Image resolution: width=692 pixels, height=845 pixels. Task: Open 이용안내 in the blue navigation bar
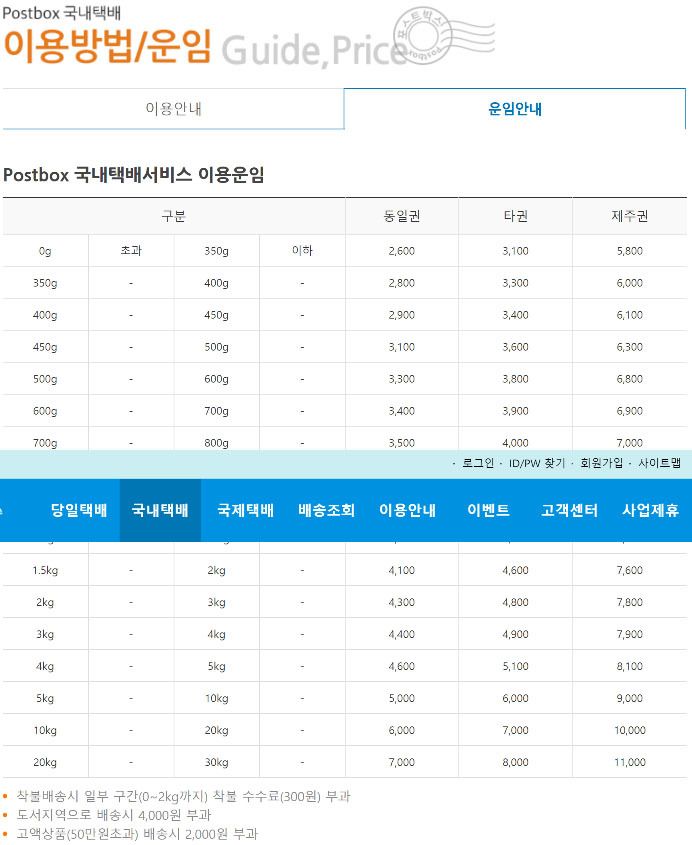pyautogui.click(x=407, y=510)
